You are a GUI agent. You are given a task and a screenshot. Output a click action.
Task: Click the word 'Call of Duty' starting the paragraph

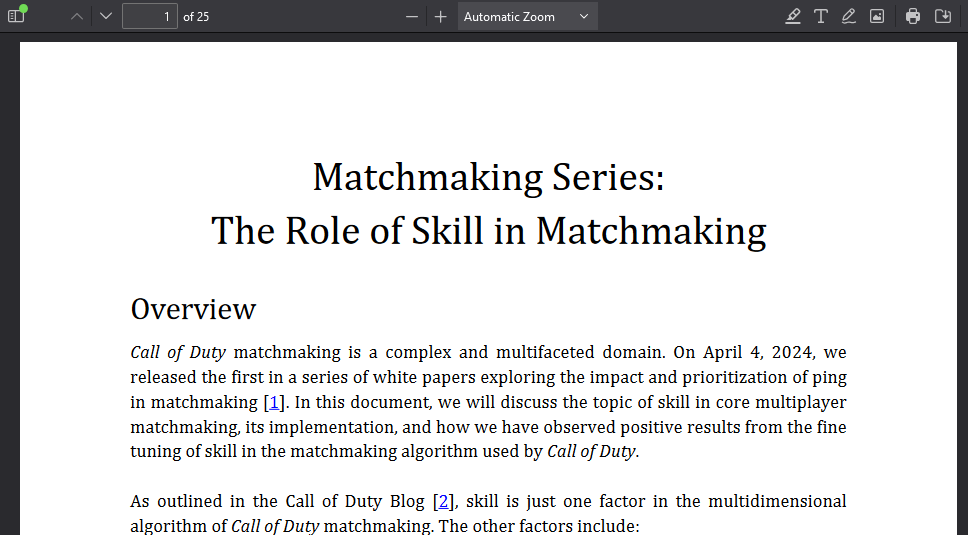[x=178, y=353]
